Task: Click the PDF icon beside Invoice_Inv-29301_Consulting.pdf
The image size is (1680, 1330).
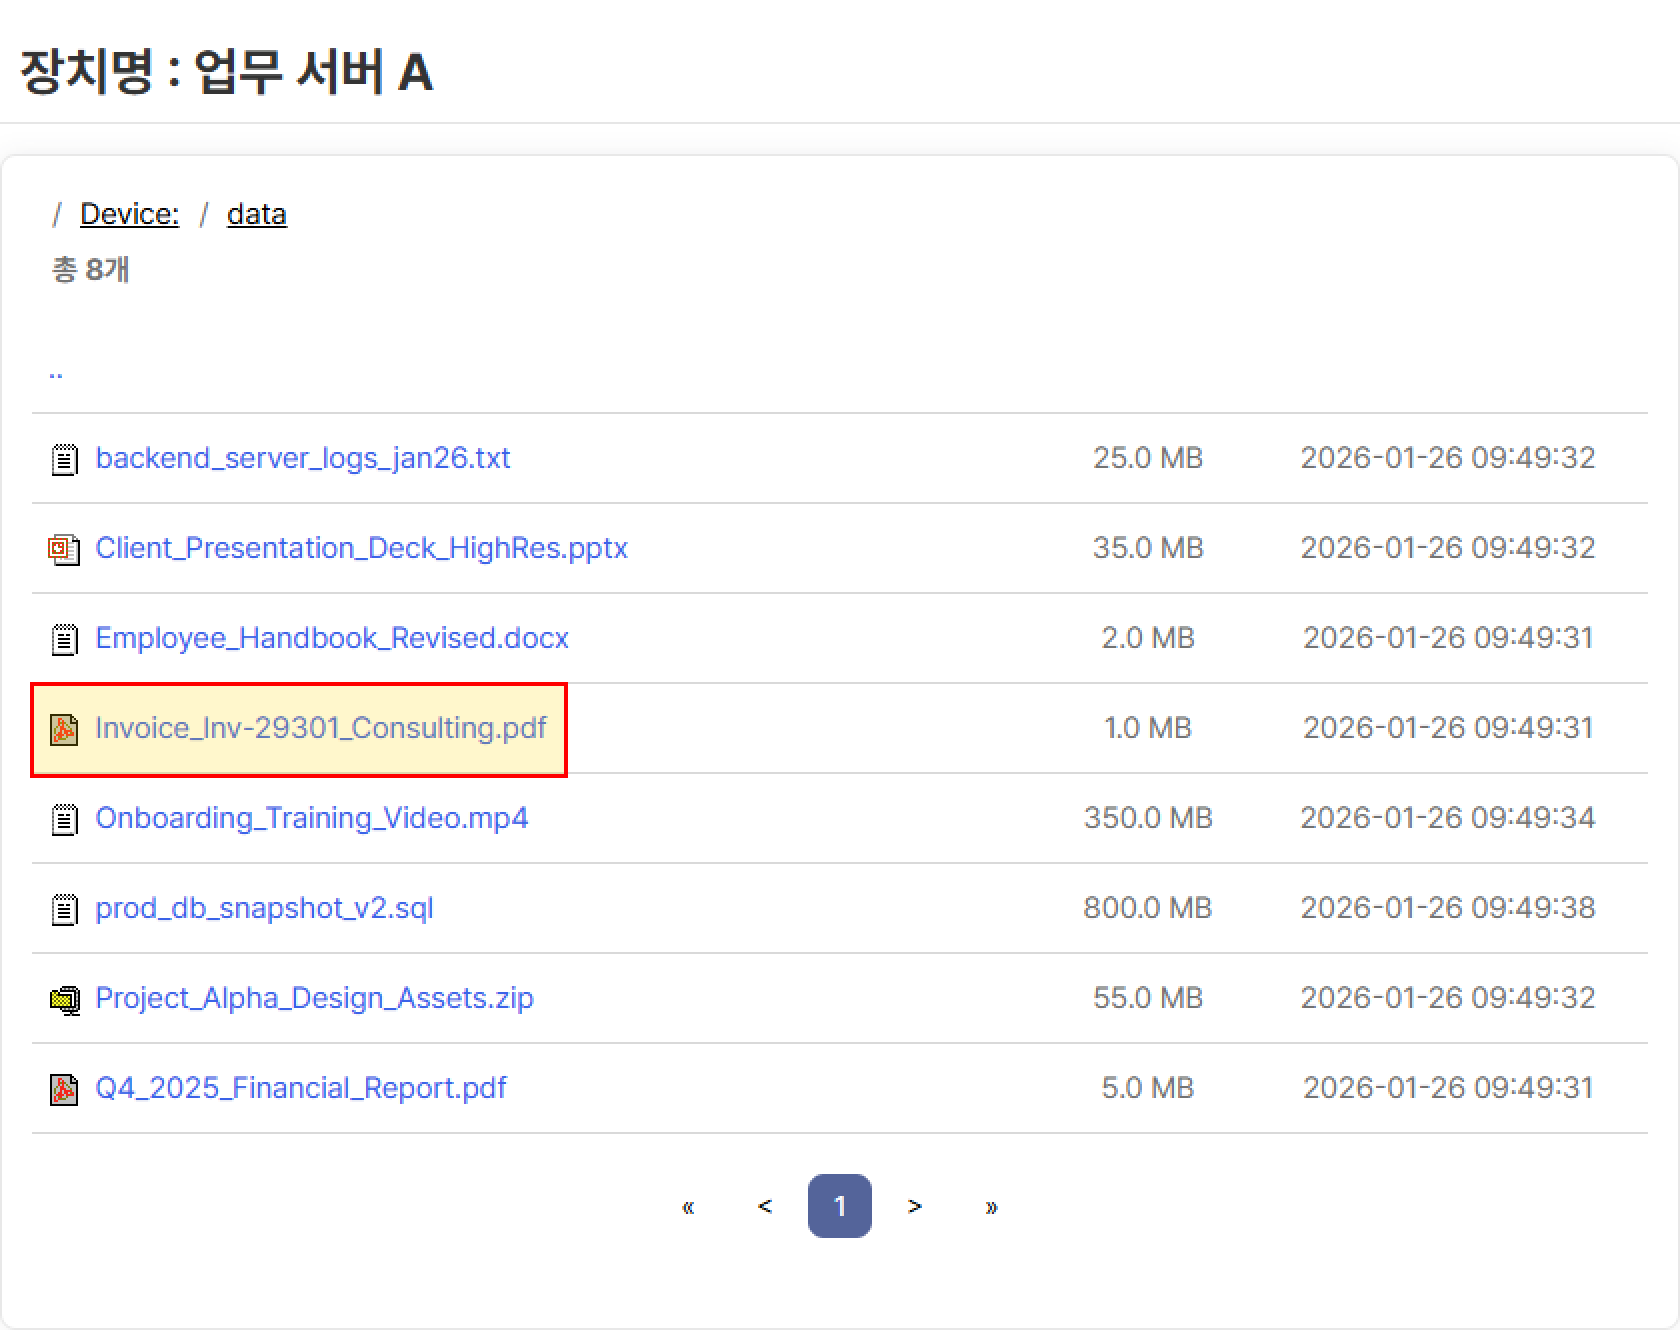Action: tap(64, 729)
